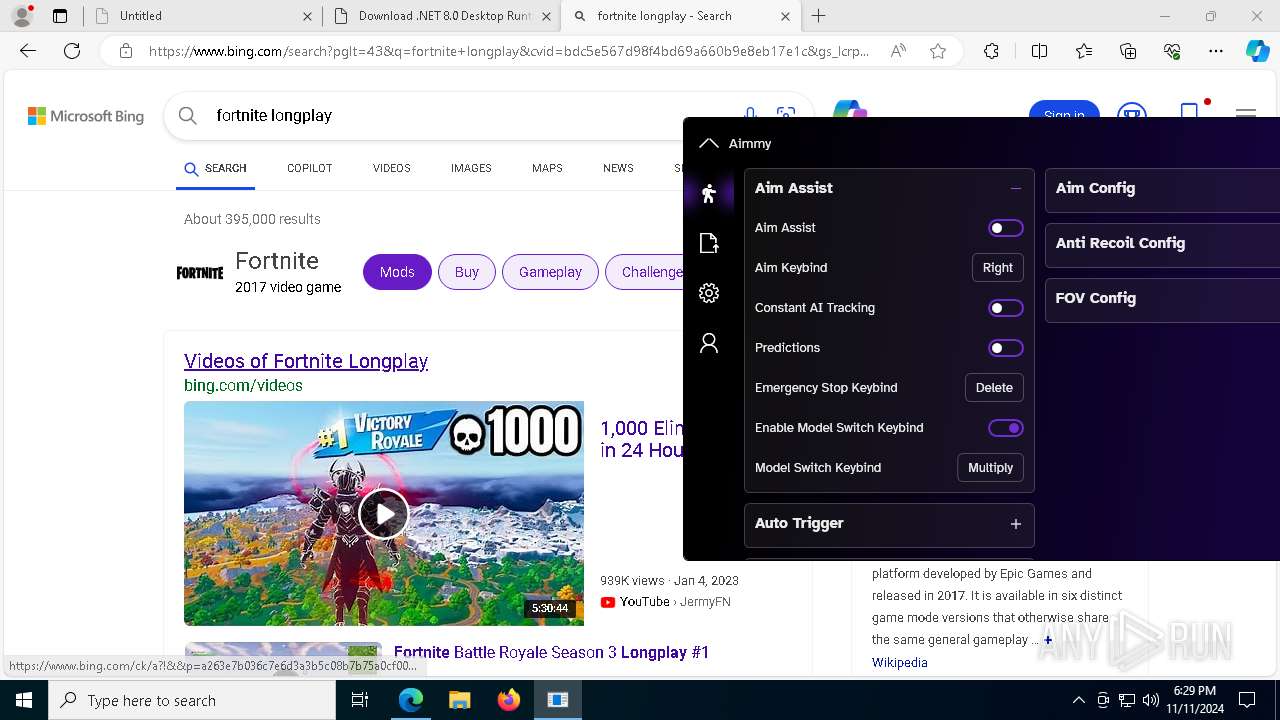
Task: Enable the Aim Assist toggle
Action: pos(1006,228)
